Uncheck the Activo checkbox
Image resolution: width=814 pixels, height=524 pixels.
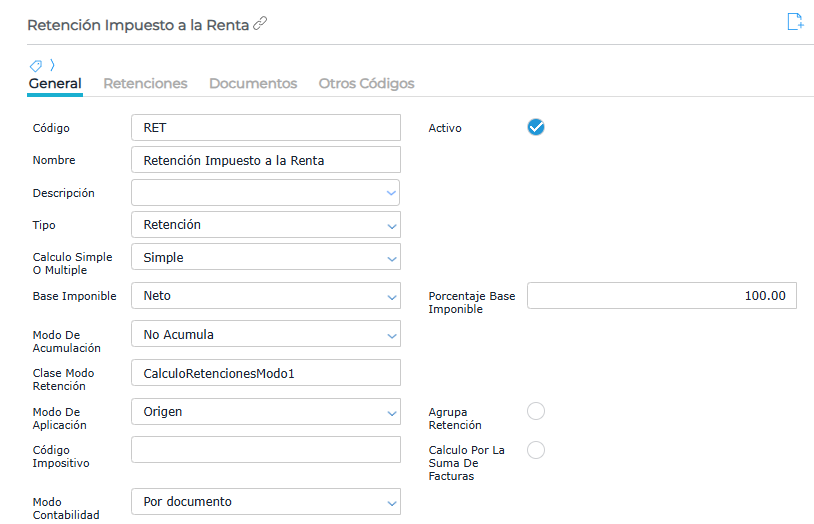(x=536, y=127)
